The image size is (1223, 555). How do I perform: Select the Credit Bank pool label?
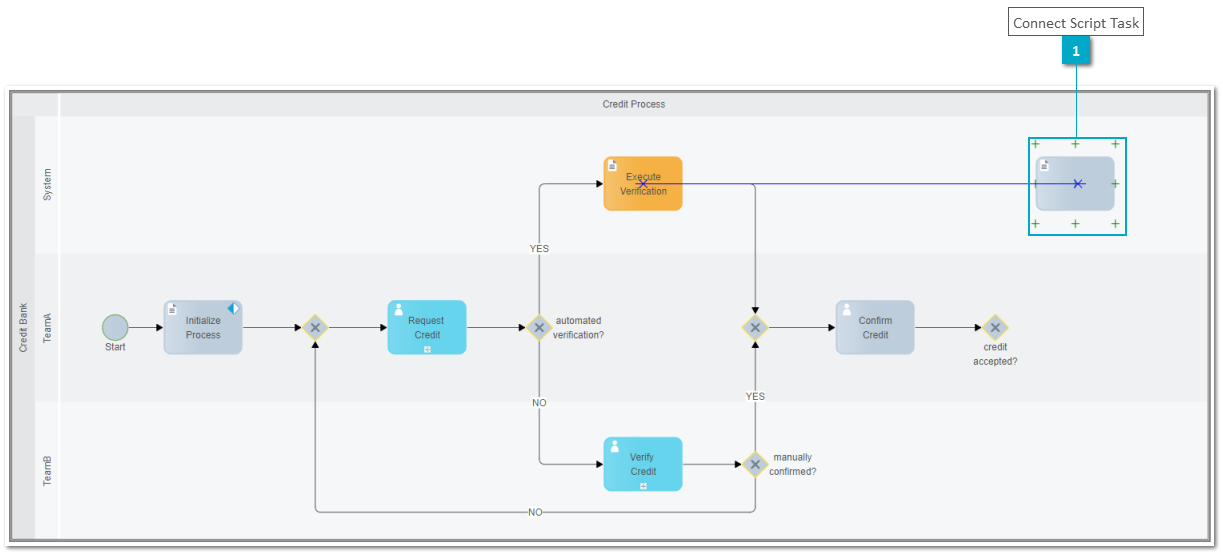click(23, 327)
